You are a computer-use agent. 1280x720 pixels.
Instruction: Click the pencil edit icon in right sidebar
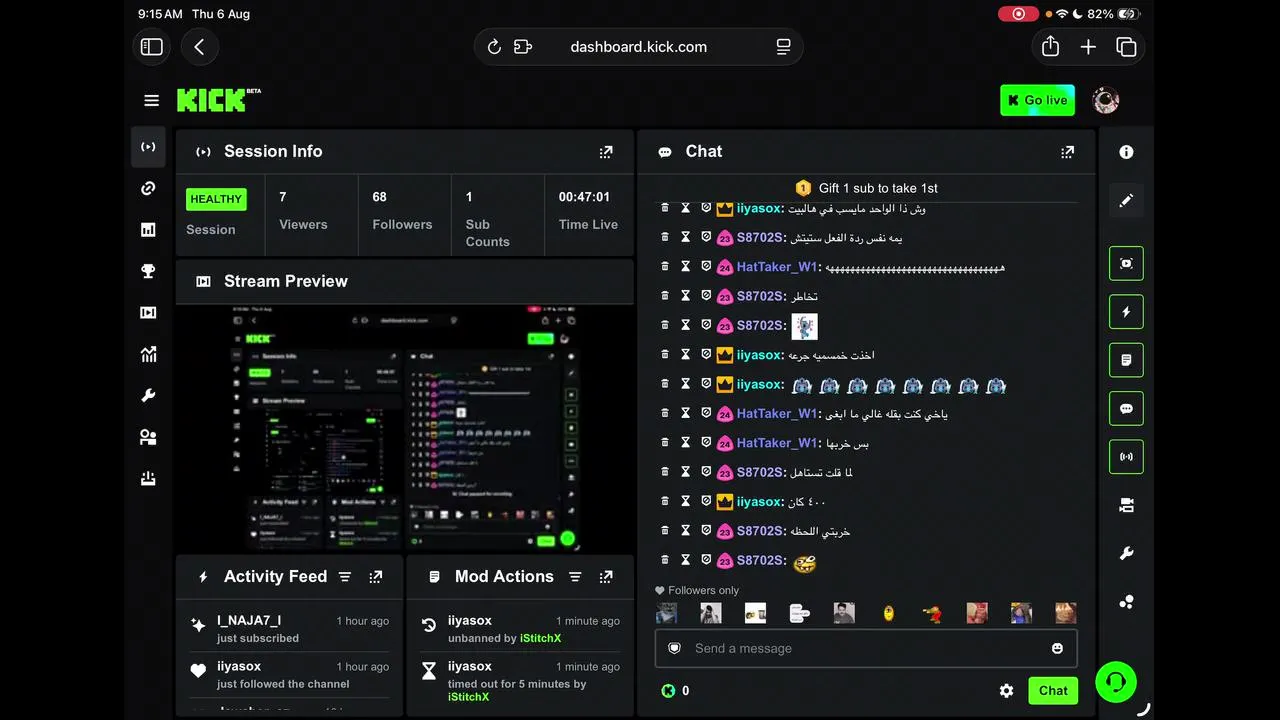(1126, 200)
